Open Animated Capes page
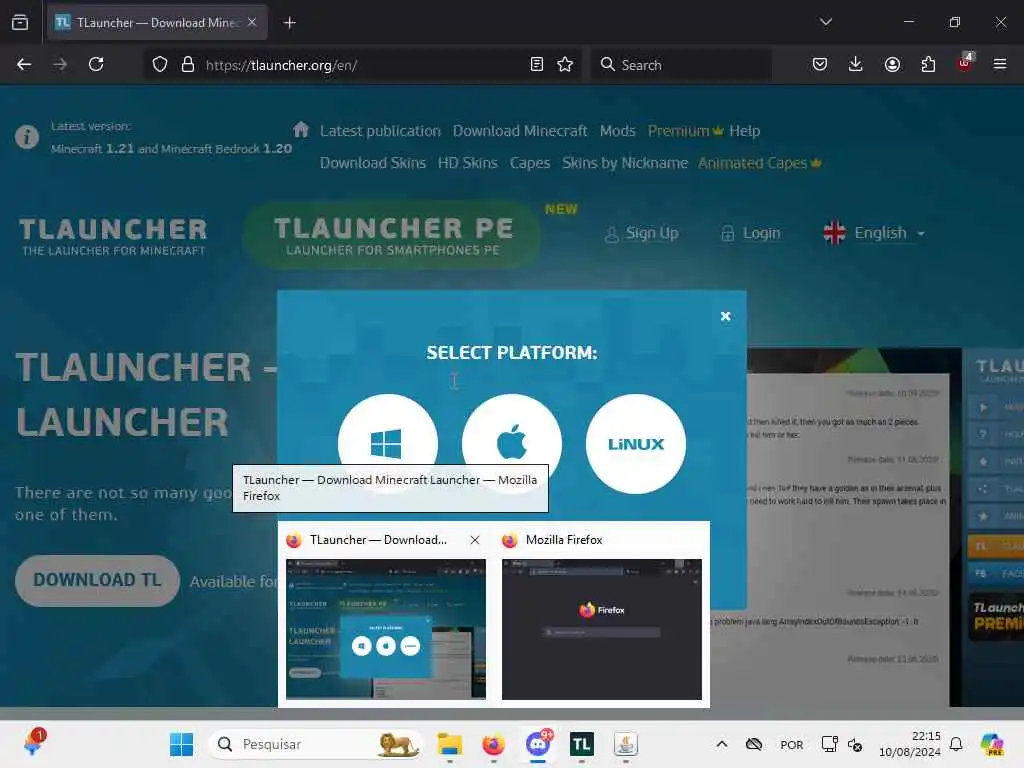Screen dimensions: 1024x768 [x=760, y=163]
